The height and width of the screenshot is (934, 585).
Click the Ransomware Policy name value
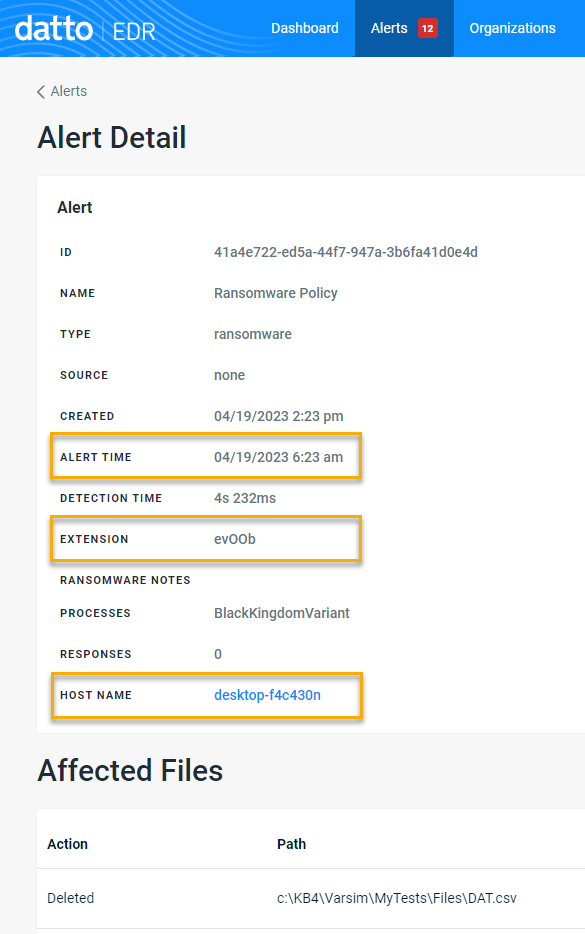(276, 293)
